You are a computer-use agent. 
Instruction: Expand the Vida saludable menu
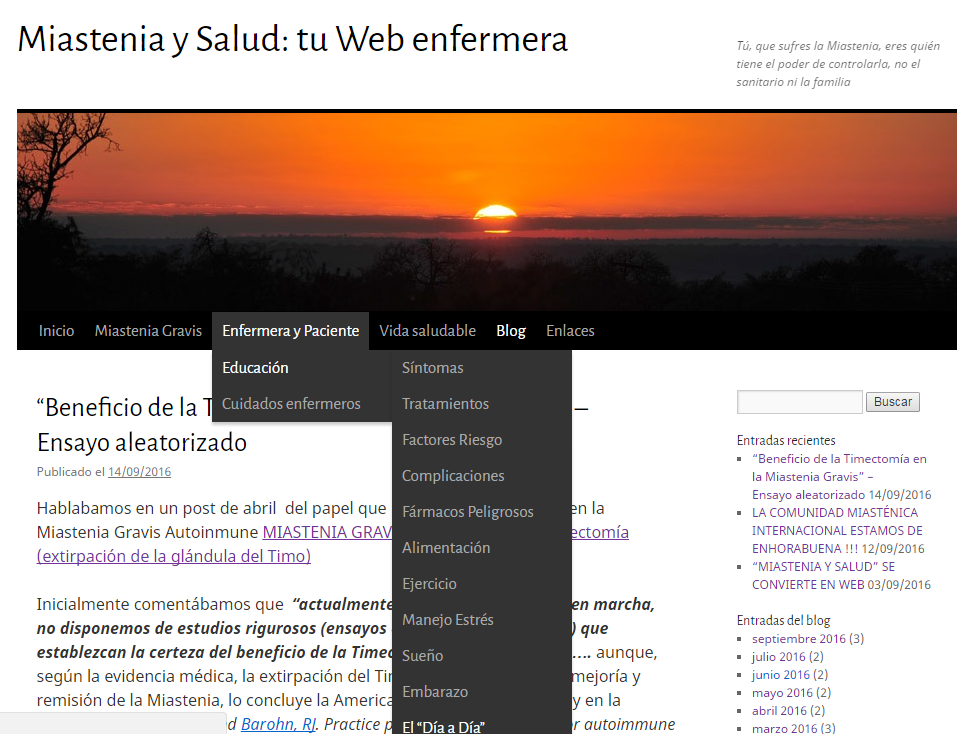click(427, 331)
